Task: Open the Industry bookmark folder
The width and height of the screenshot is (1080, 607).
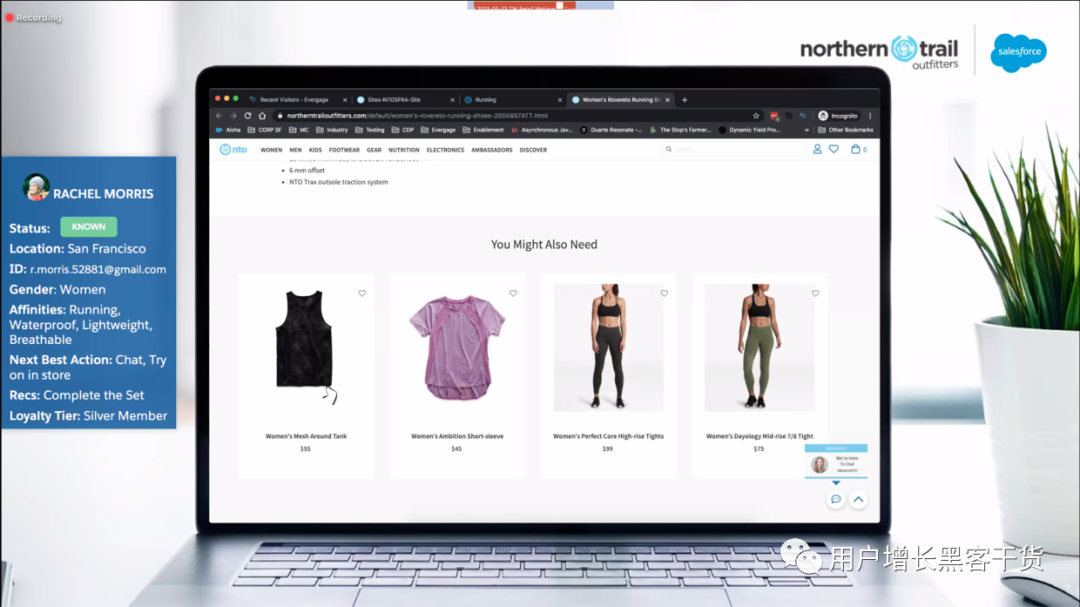Action: (332, 130)
